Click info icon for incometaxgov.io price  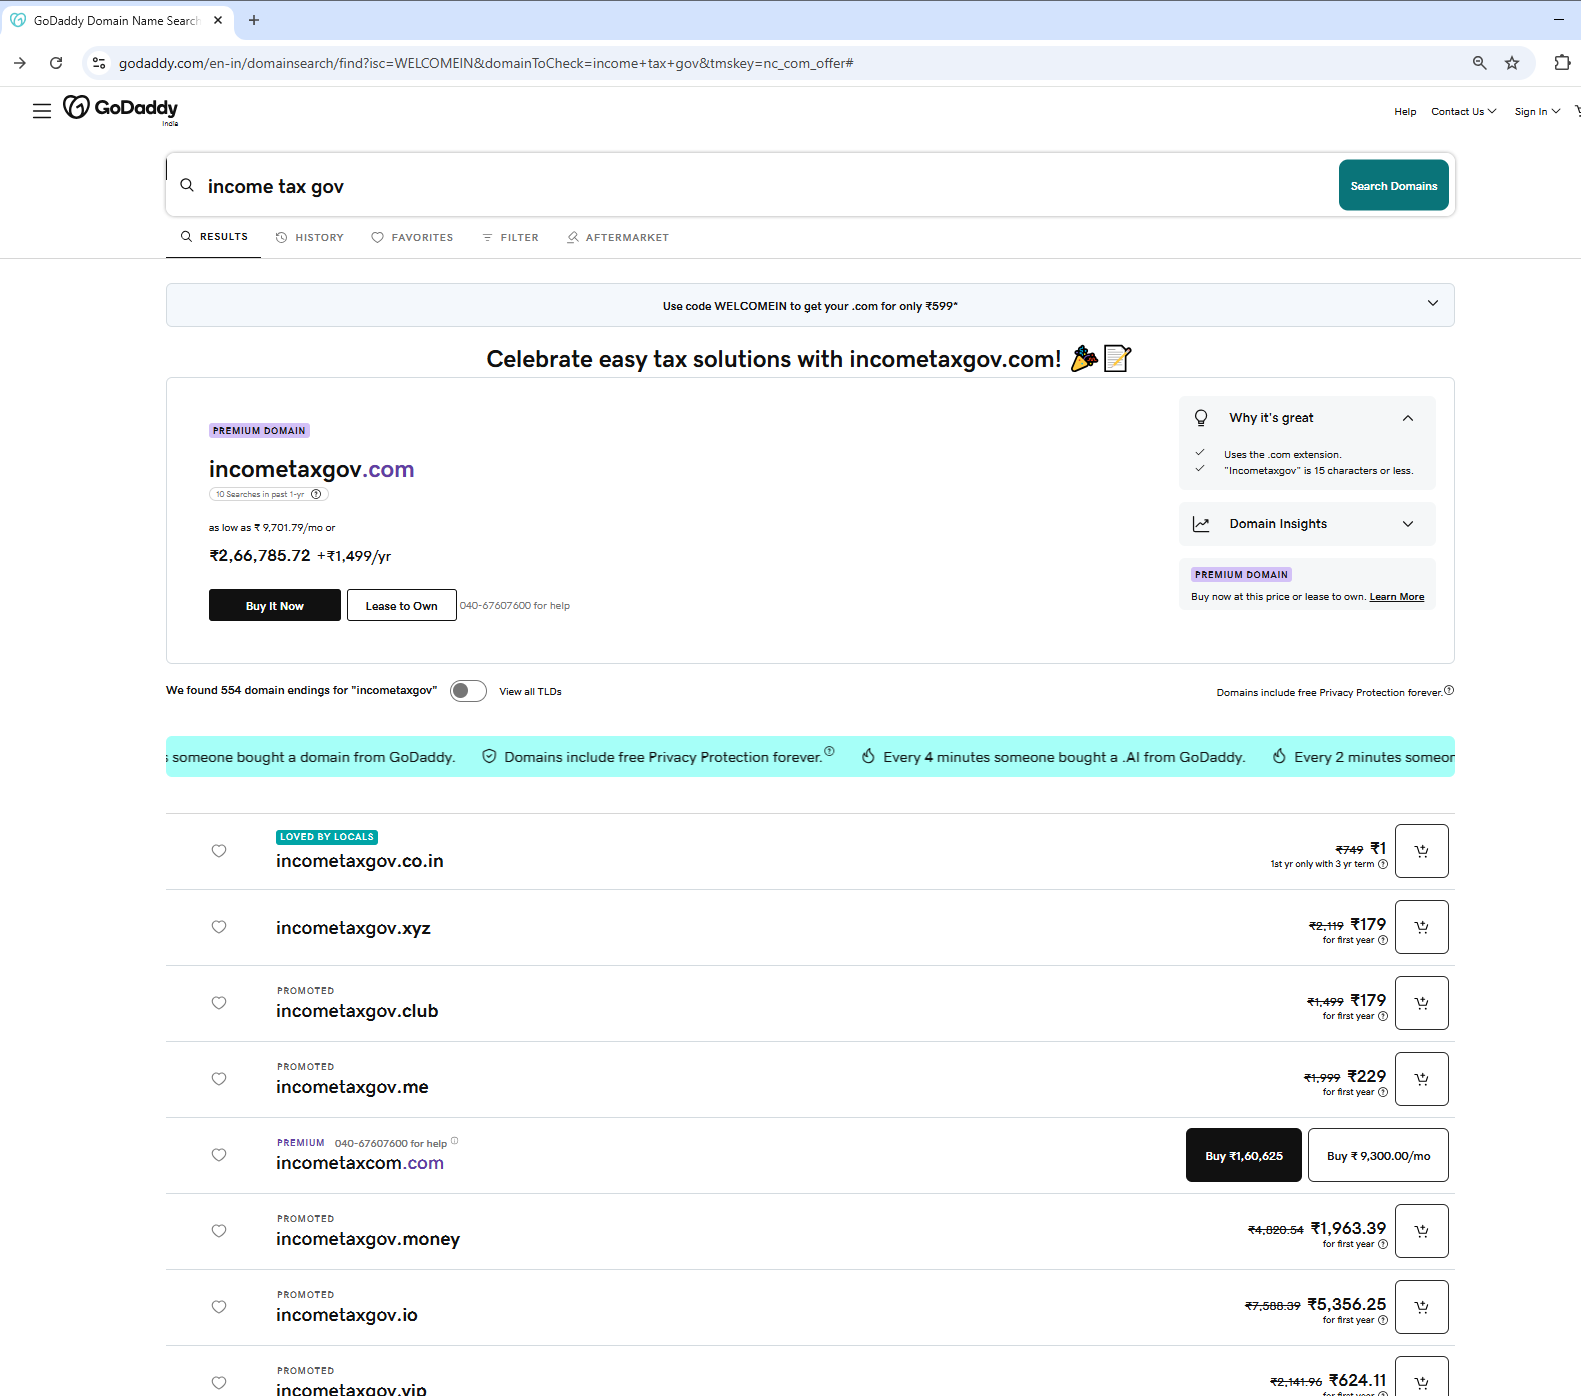pos(1383,1320)
